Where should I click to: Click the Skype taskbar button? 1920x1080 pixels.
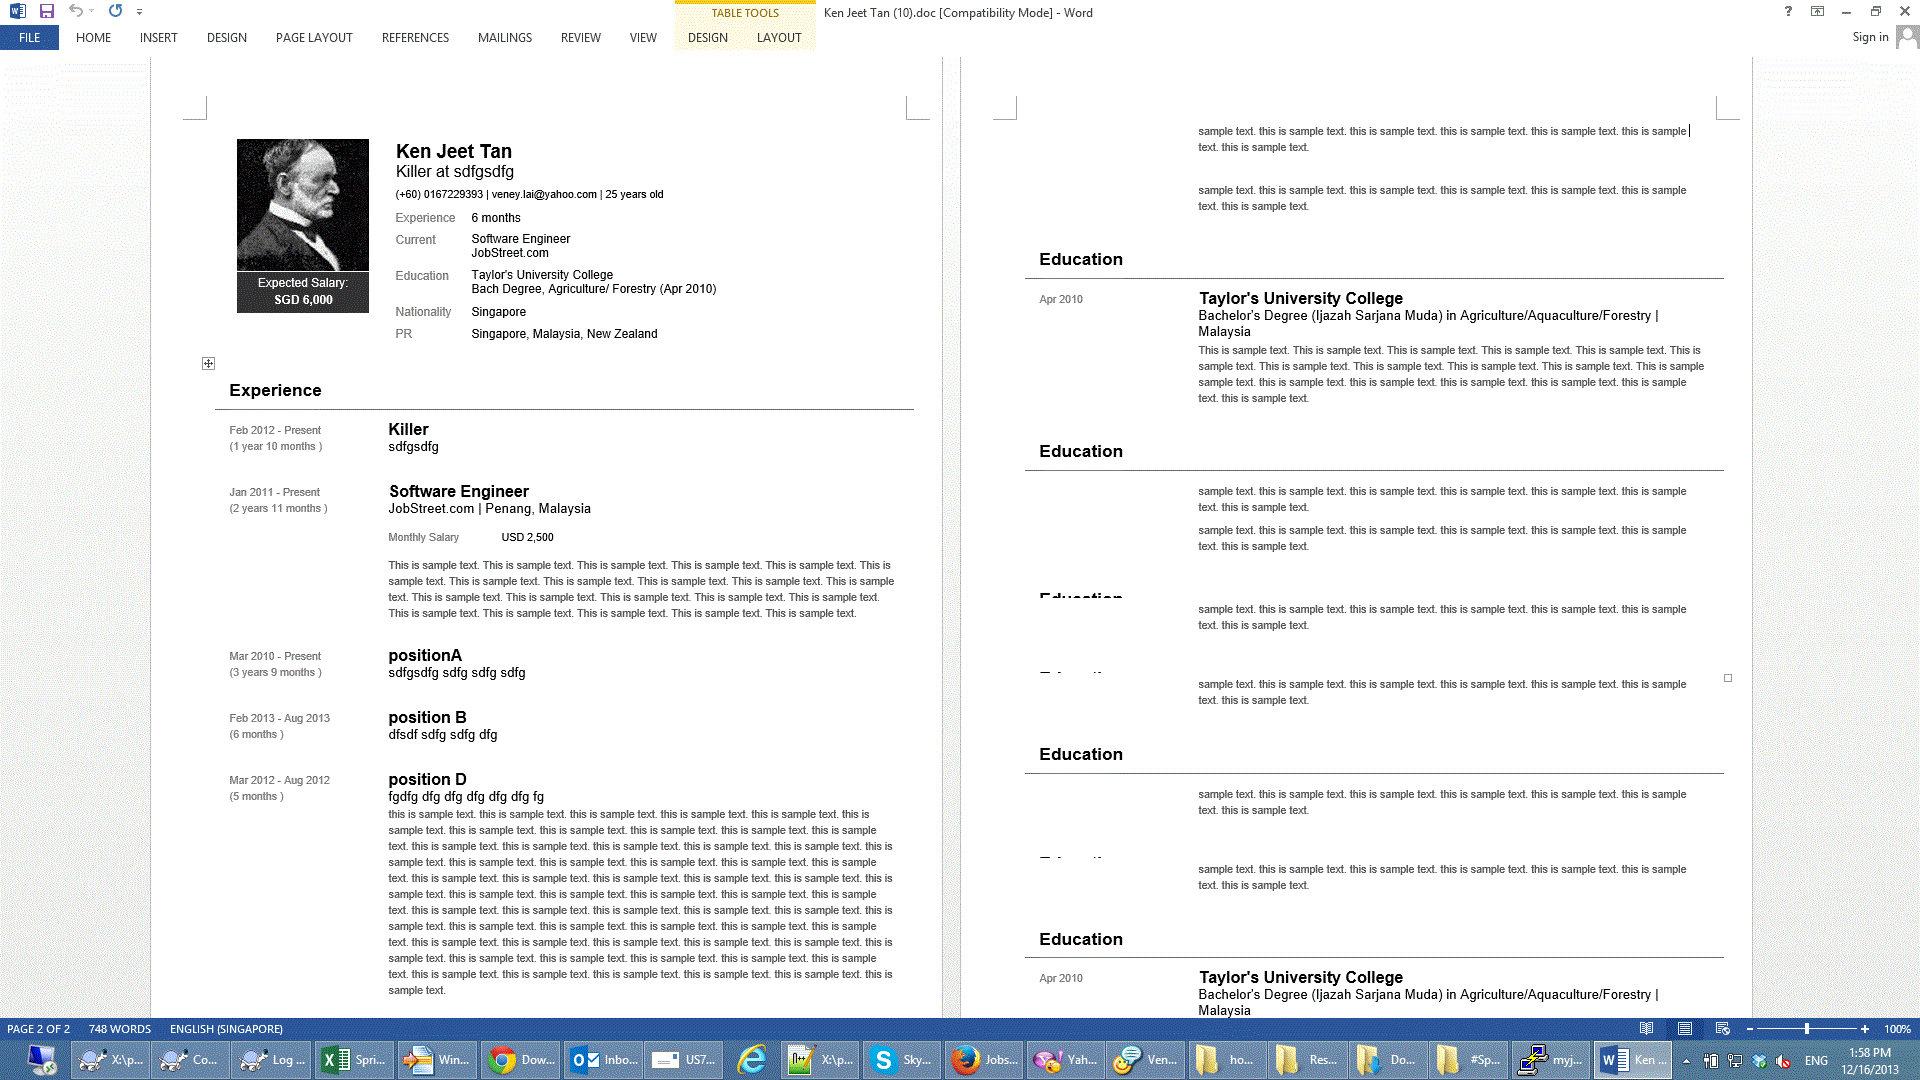[x=902, y=1059]
